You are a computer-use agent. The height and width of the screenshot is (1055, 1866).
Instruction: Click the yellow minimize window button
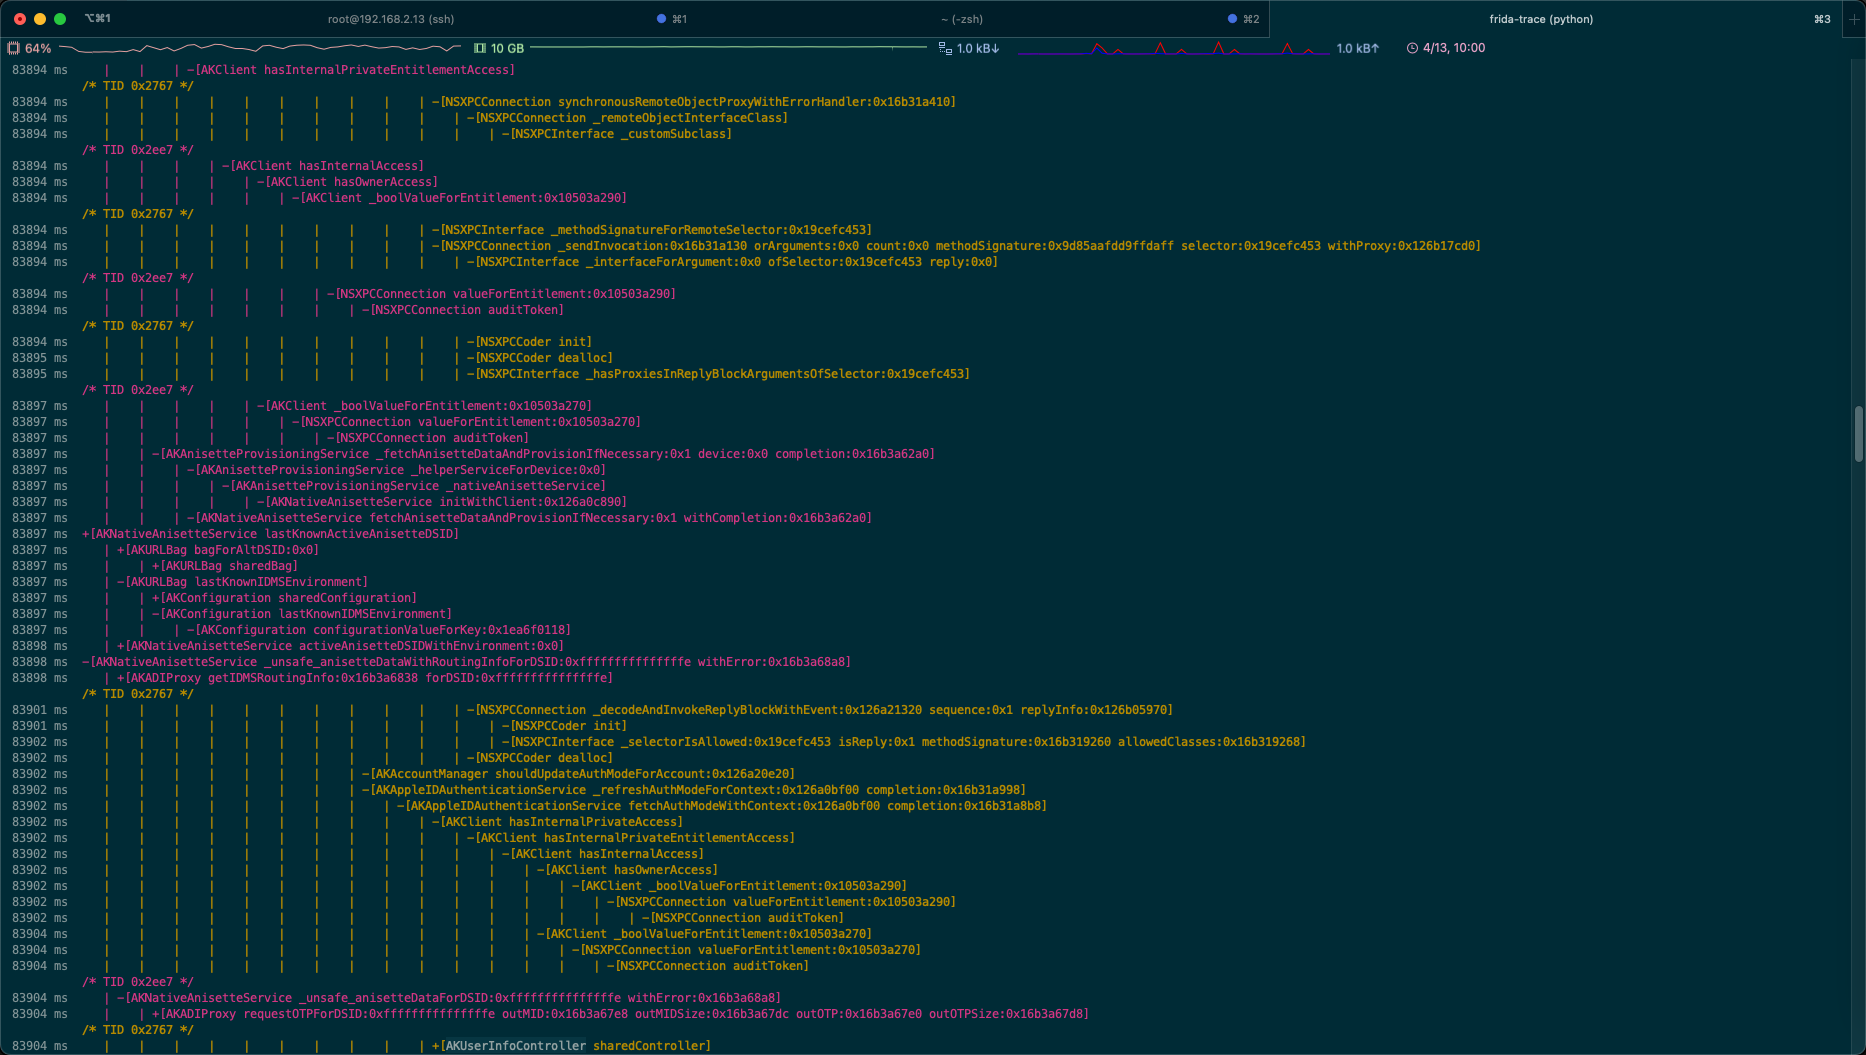40,19
